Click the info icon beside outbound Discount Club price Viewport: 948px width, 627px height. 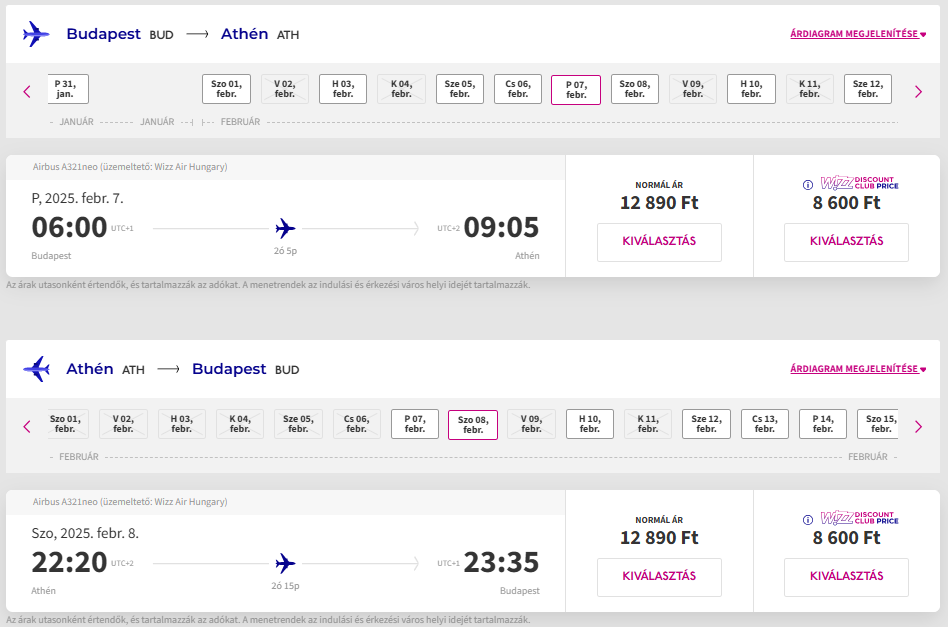click(808, 184)
